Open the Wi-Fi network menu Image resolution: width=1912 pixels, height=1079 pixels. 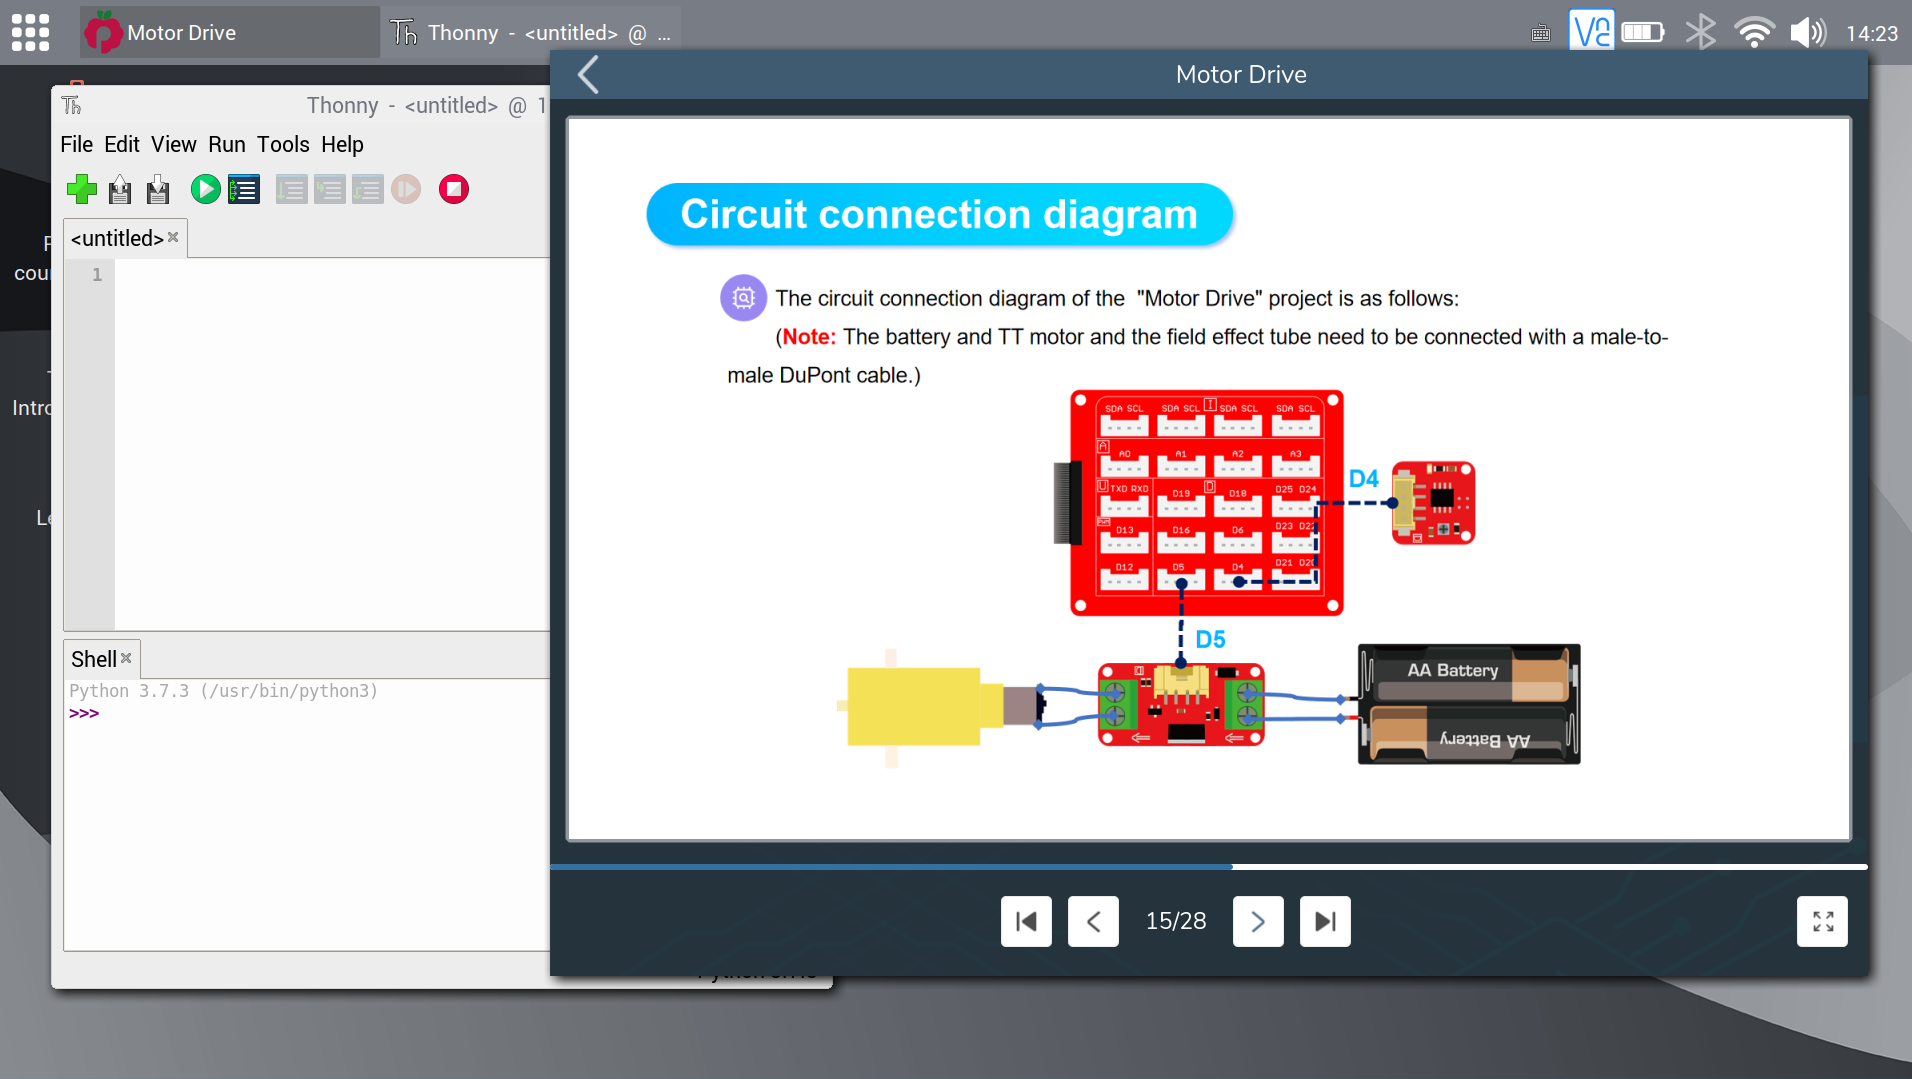point(1754,32)
